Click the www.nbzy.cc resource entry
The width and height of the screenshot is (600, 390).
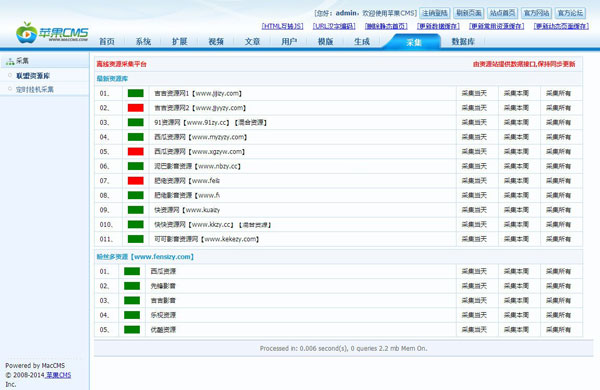[x=197, y=166]
